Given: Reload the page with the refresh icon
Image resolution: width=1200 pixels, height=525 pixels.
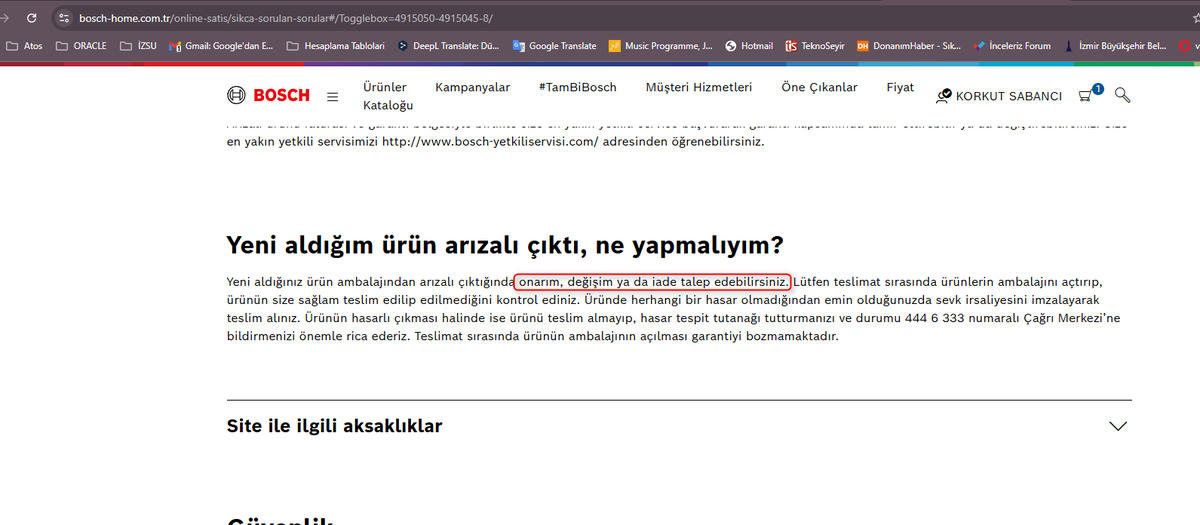Looking at the screenshot, I should (x=32, y=19).
